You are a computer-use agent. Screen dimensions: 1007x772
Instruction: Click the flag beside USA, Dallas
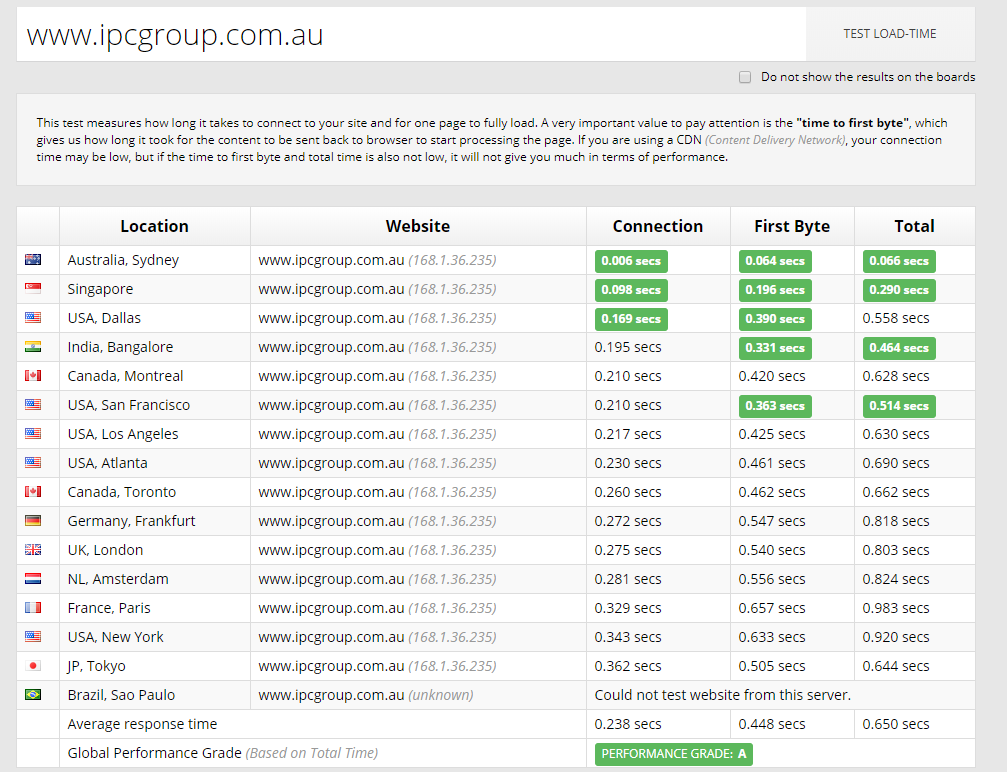pos(33,317)
